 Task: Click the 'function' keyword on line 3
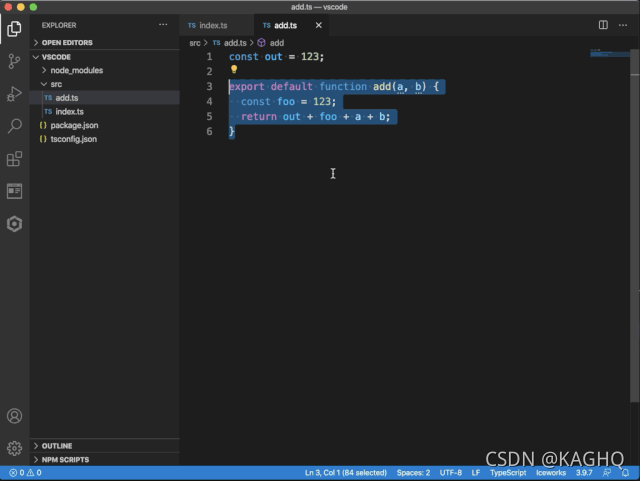point(343,87)
